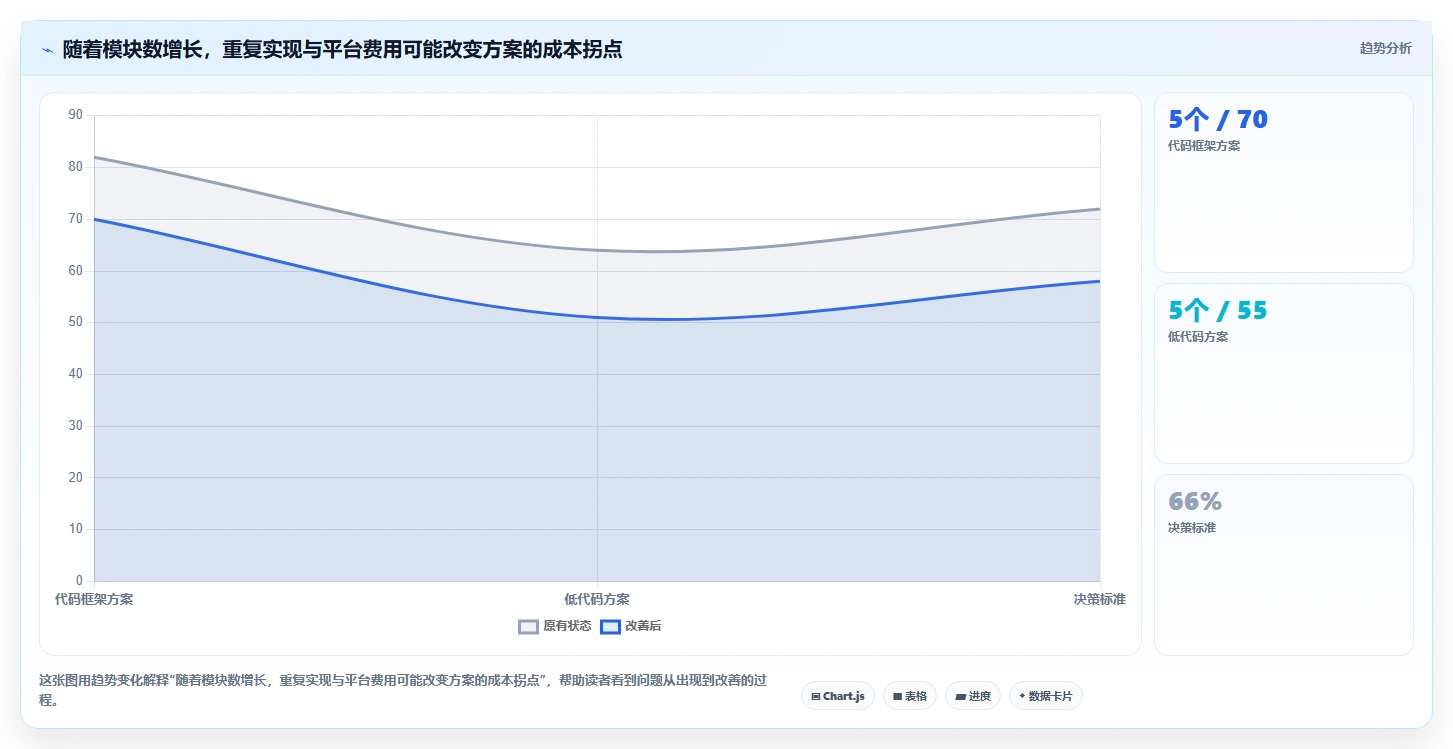Click the trend icon beside the header title
Viewport: 1453px width, 749px height.
tap(47, 50)
